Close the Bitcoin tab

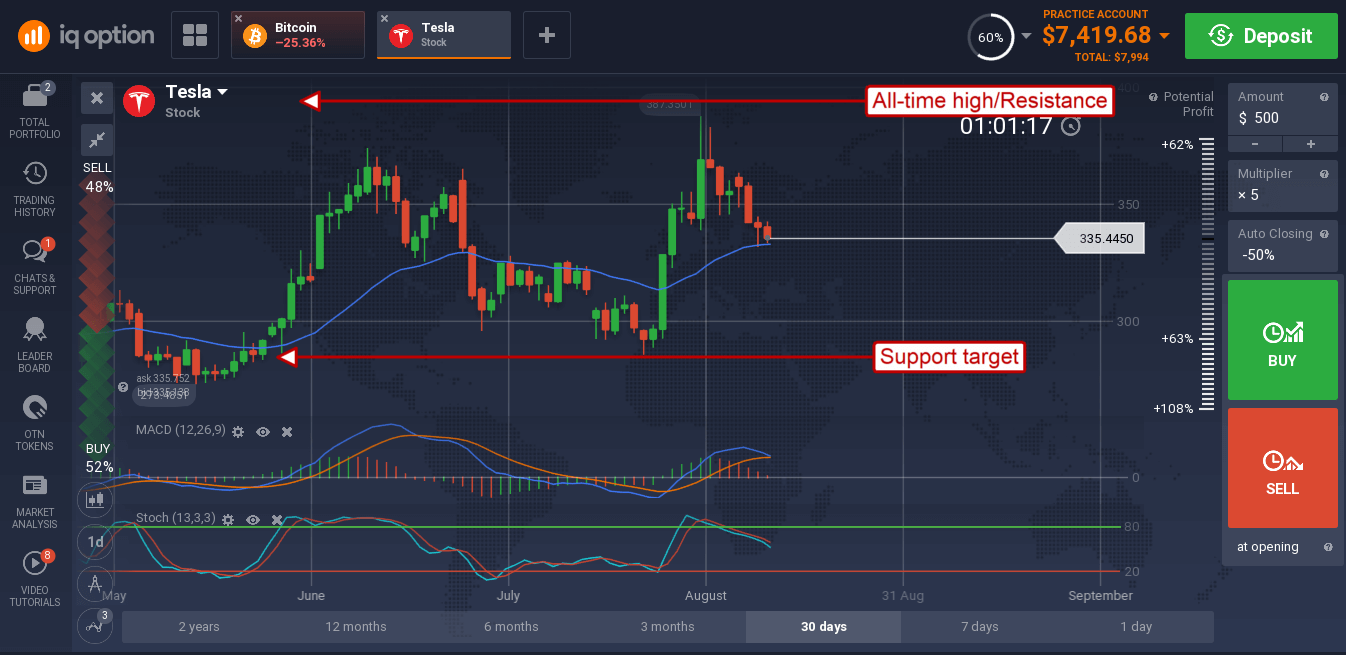(x=238, y=19)
